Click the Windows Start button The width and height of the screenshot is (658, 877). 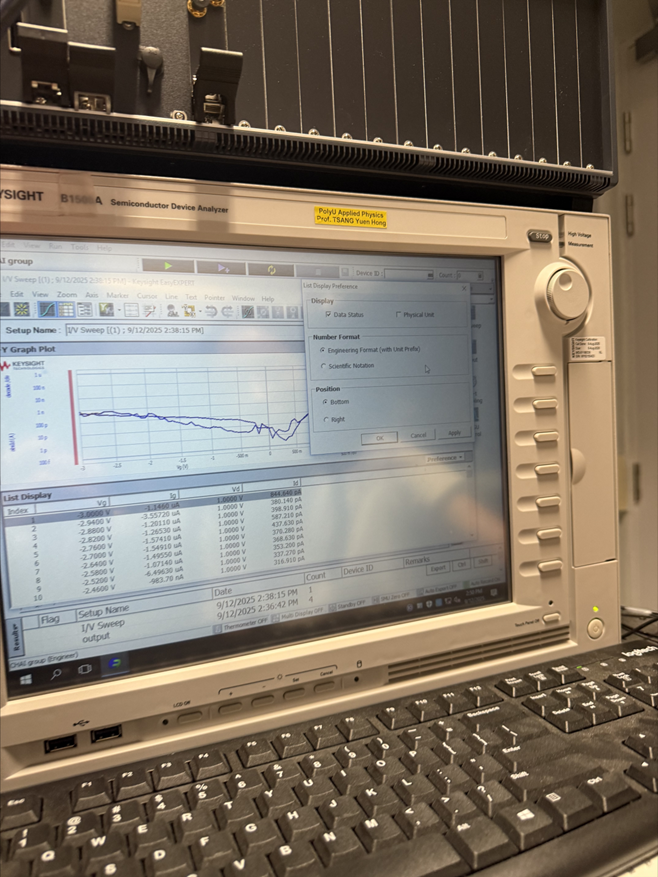25,679
